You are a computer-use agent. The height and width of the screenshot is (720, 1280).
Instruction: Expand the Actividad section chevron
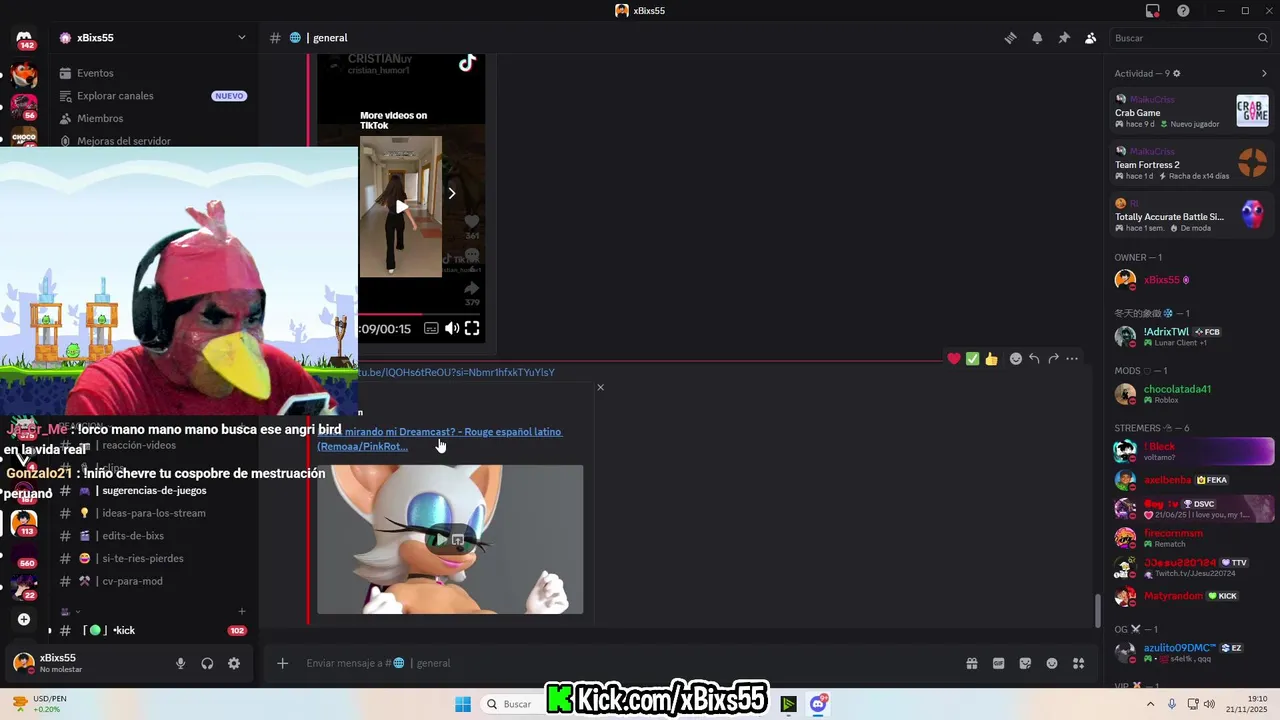[1264, 73]
